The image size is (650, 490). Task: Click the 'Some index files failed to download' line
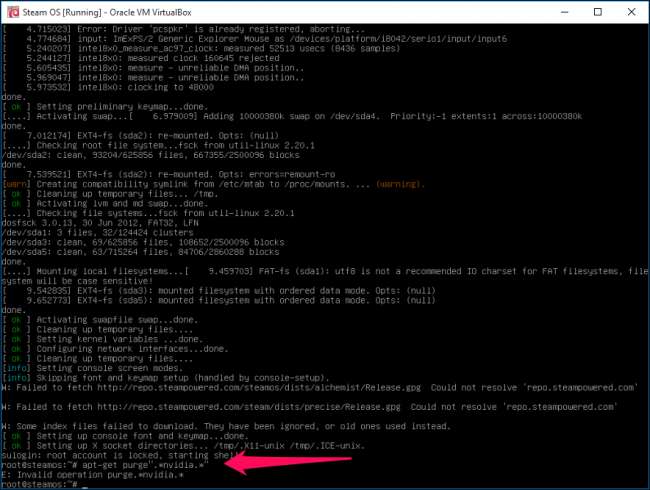tap(226, 426)
